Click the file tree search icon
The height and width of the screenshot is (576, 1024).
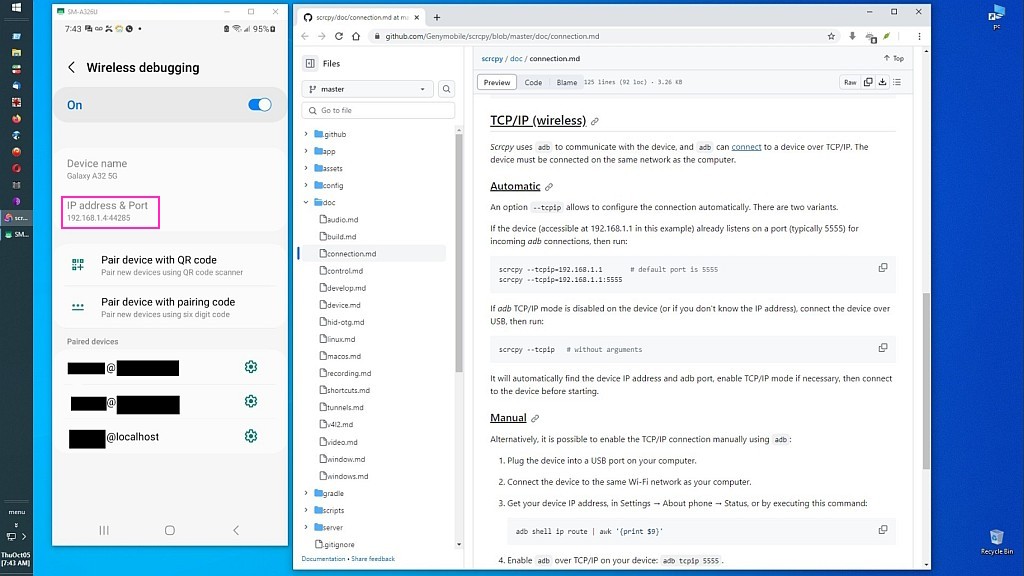point(447,89)
